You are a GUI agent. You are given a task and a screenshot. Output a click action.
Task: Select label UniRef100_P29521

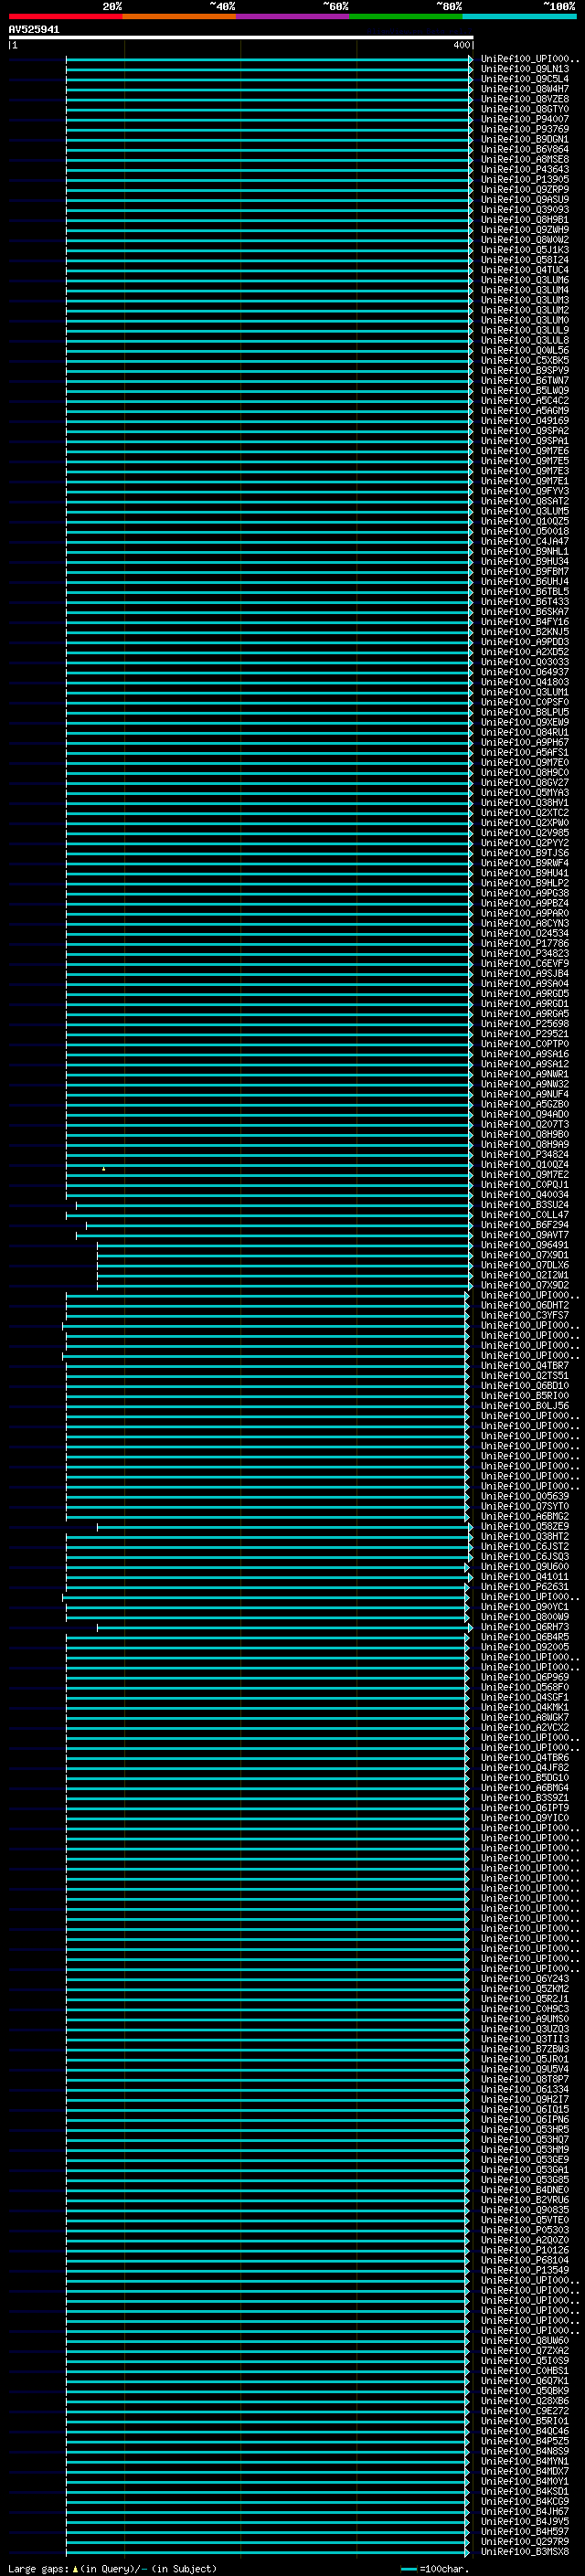point(525,1033)
